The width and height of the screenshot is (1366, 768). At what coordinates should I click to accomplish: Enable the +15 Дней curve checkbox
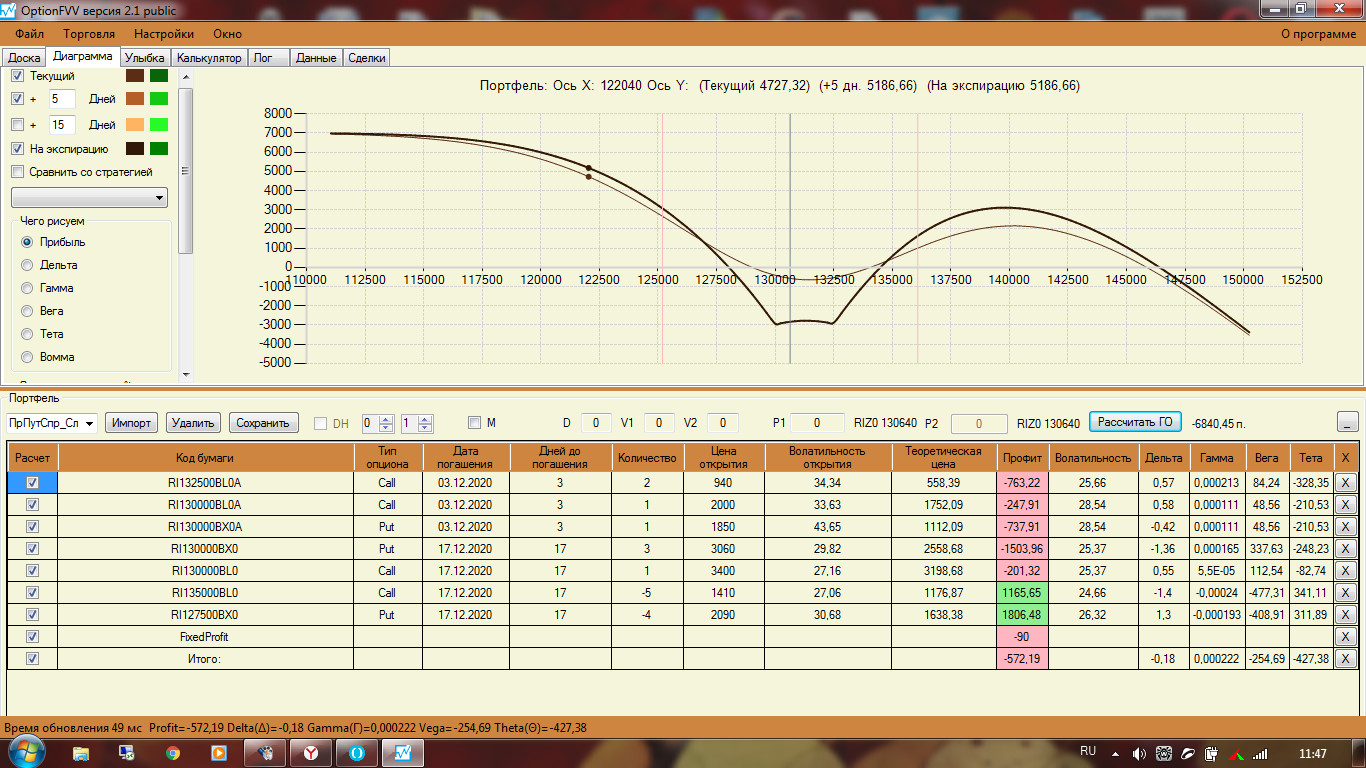pos(17,125)
